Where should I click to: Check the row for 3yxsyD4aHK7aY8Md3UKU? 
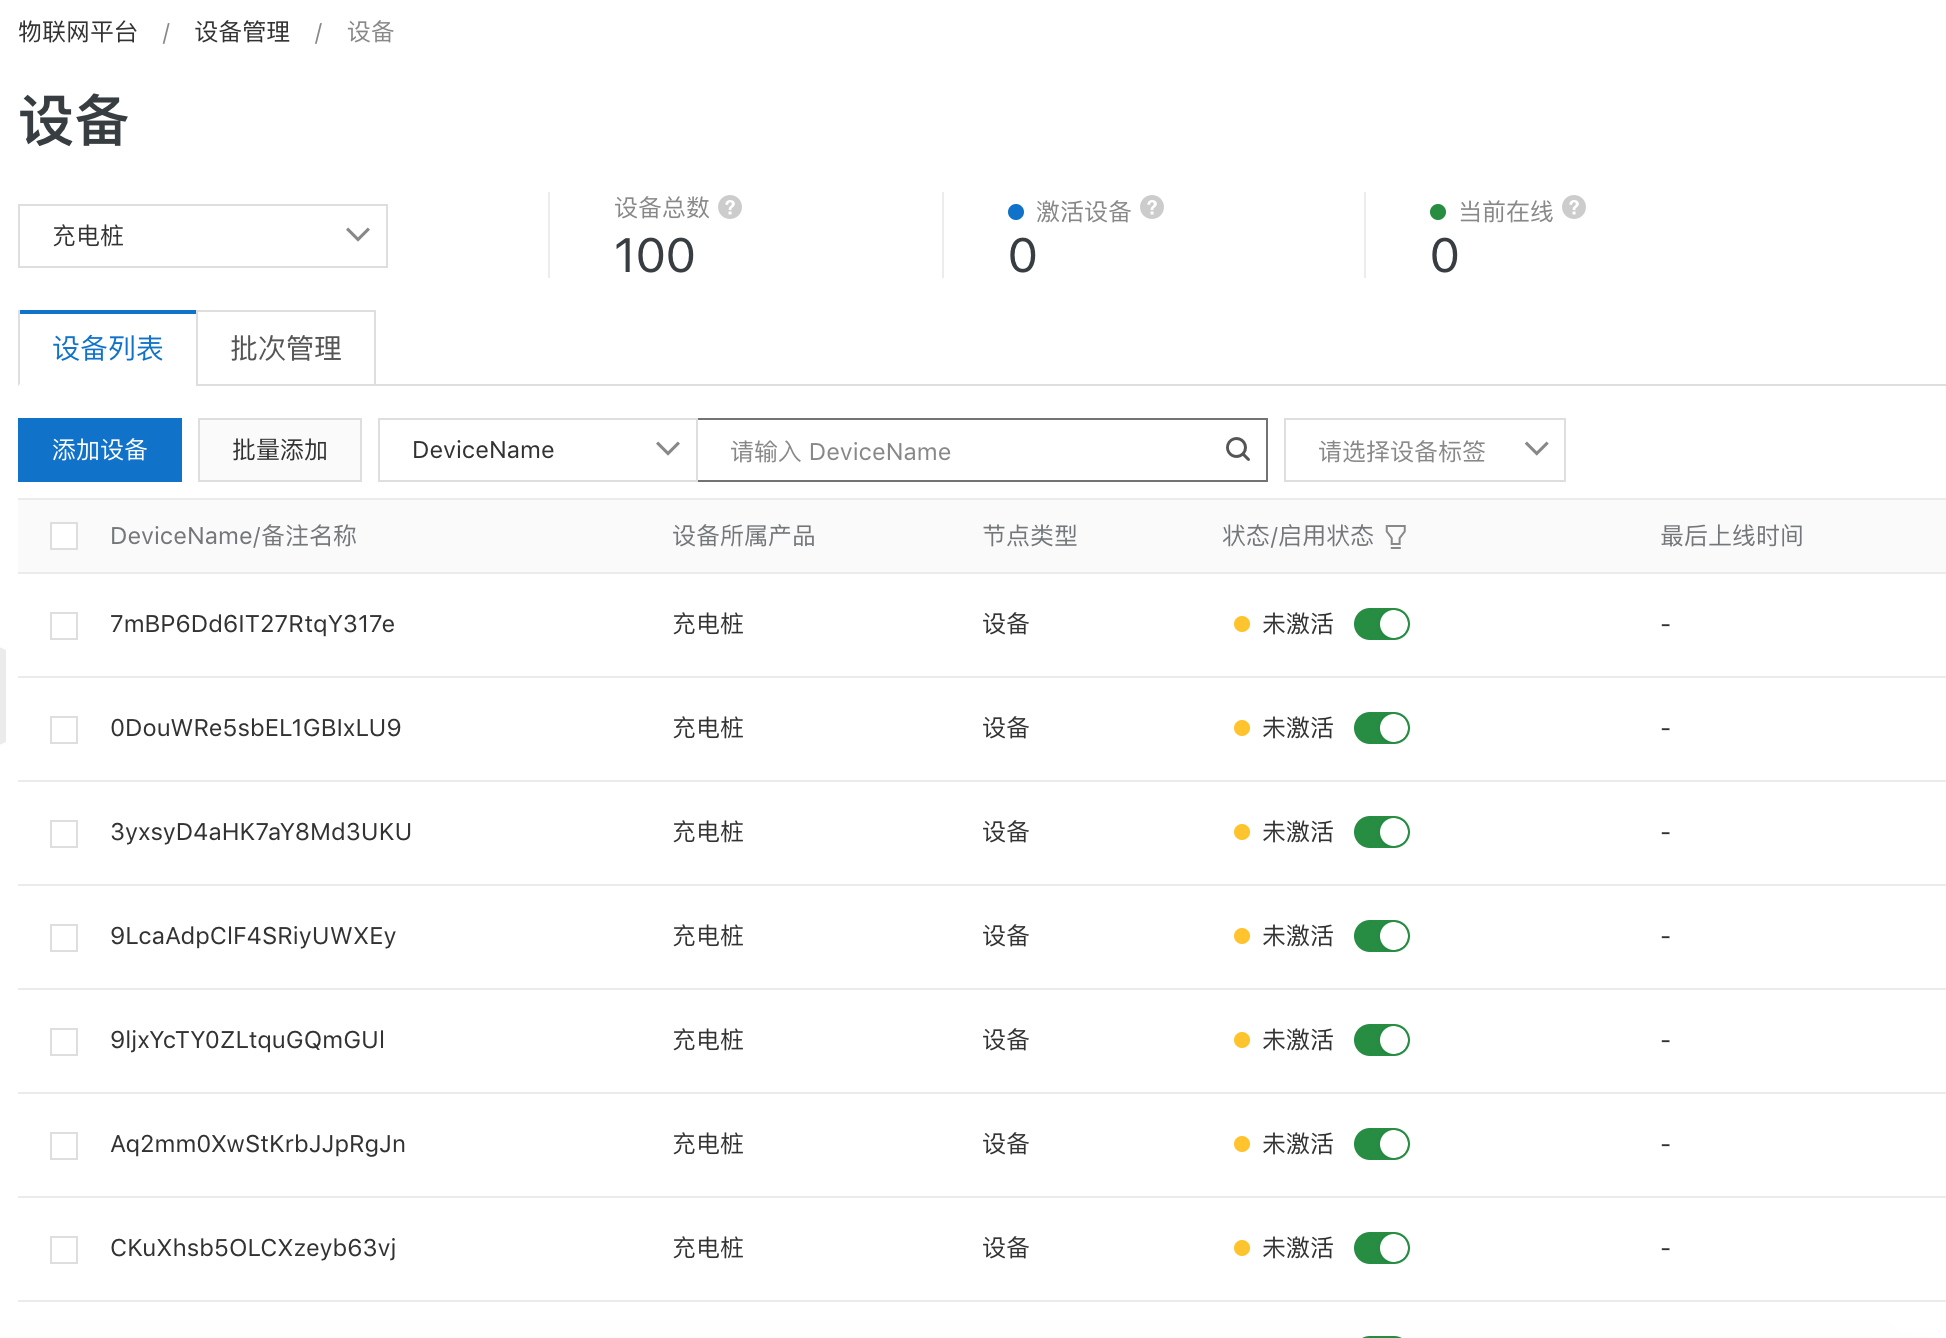tap(64, 834)
